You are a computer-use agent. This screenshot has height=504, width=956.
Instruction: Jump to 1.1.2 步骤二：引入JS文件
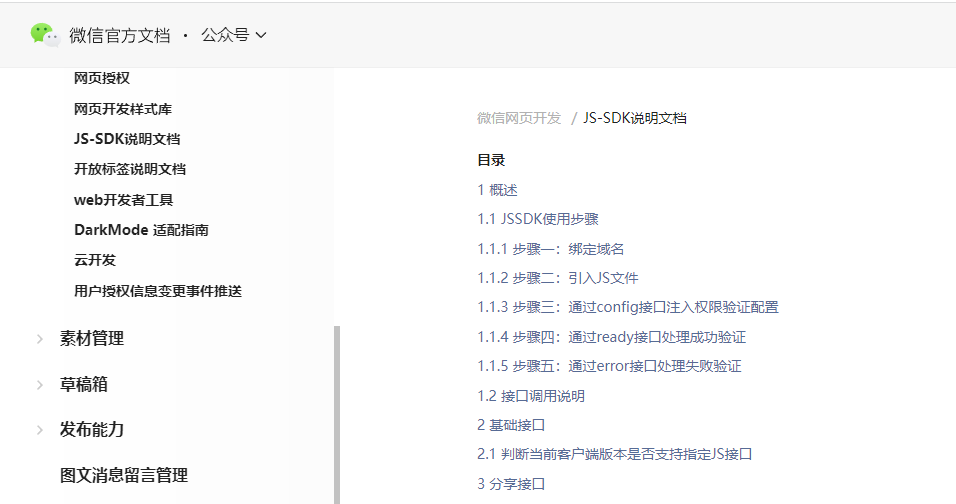tap(558, 279)
